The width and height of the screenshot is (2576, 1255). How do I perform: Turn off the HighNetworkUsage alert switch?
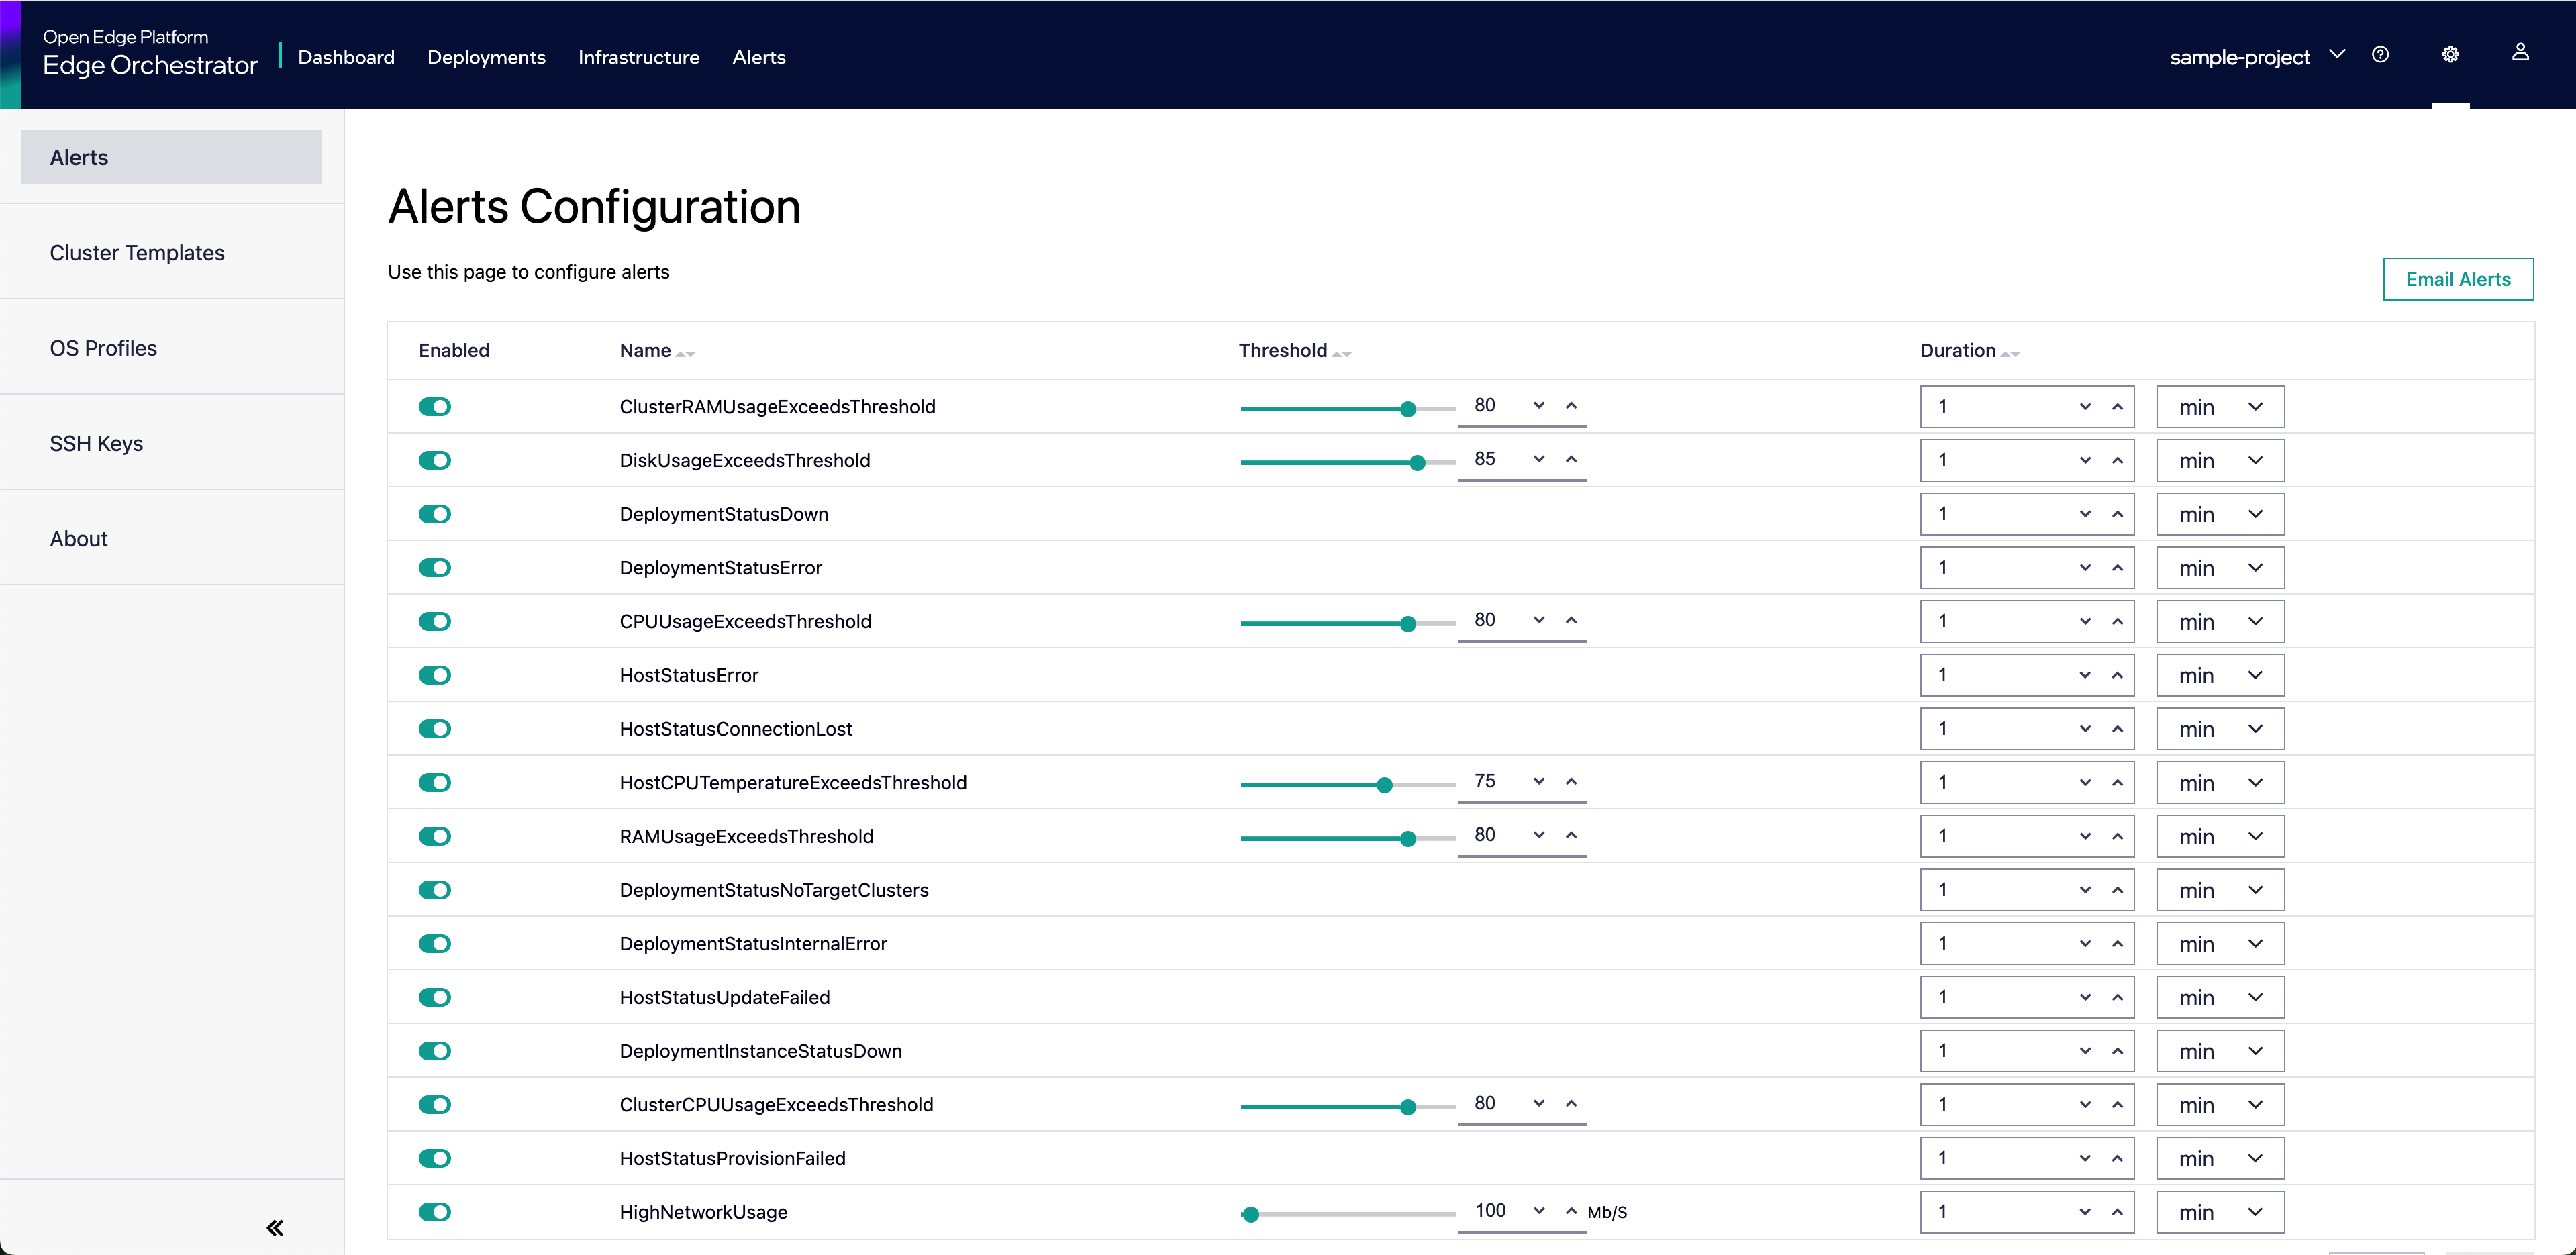click(x=435, y=1212)
